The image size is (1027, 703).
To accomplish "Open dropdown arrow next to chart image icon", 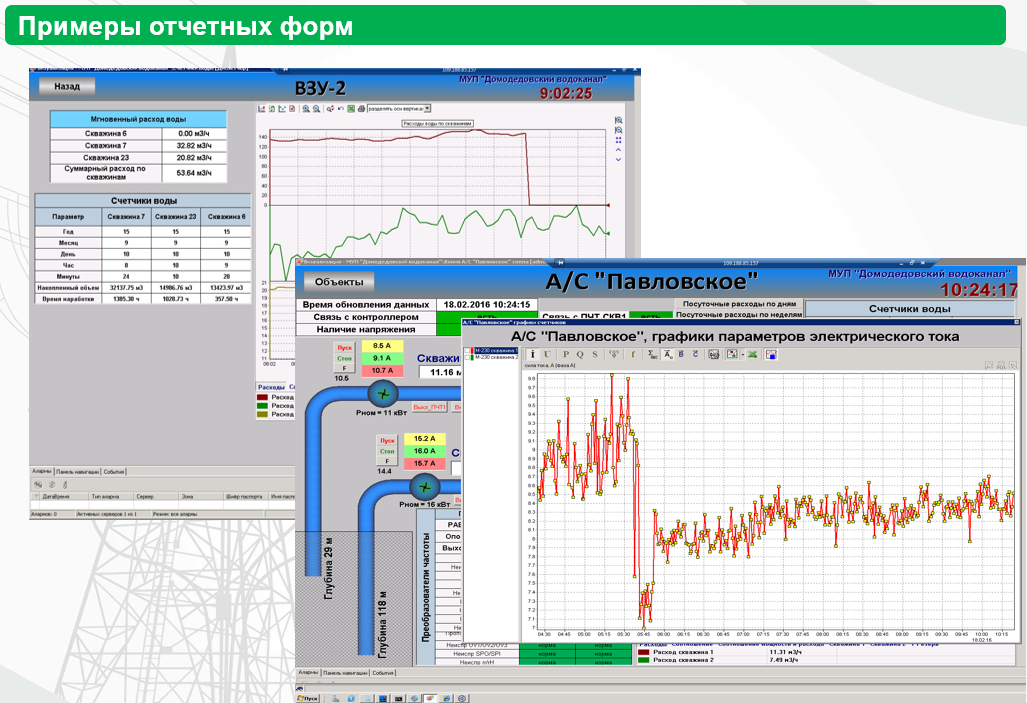I will [743, 354].
